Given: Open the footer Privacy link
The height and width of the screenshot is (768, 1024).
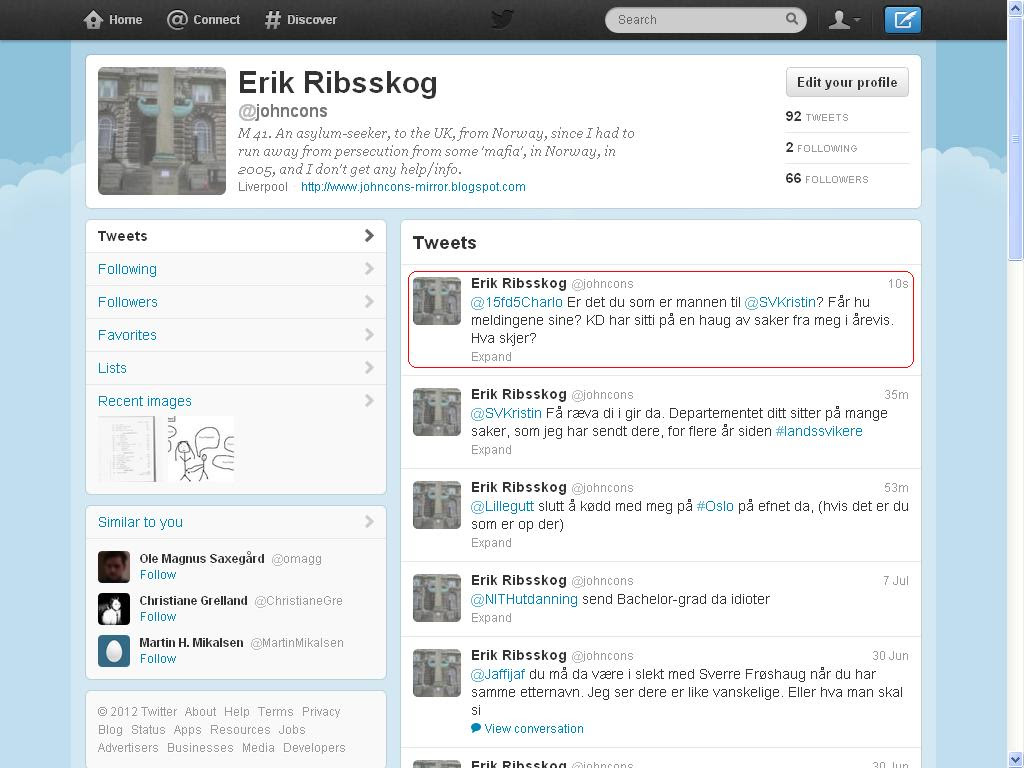Looking at the screenshot, I should coord(321,711).
